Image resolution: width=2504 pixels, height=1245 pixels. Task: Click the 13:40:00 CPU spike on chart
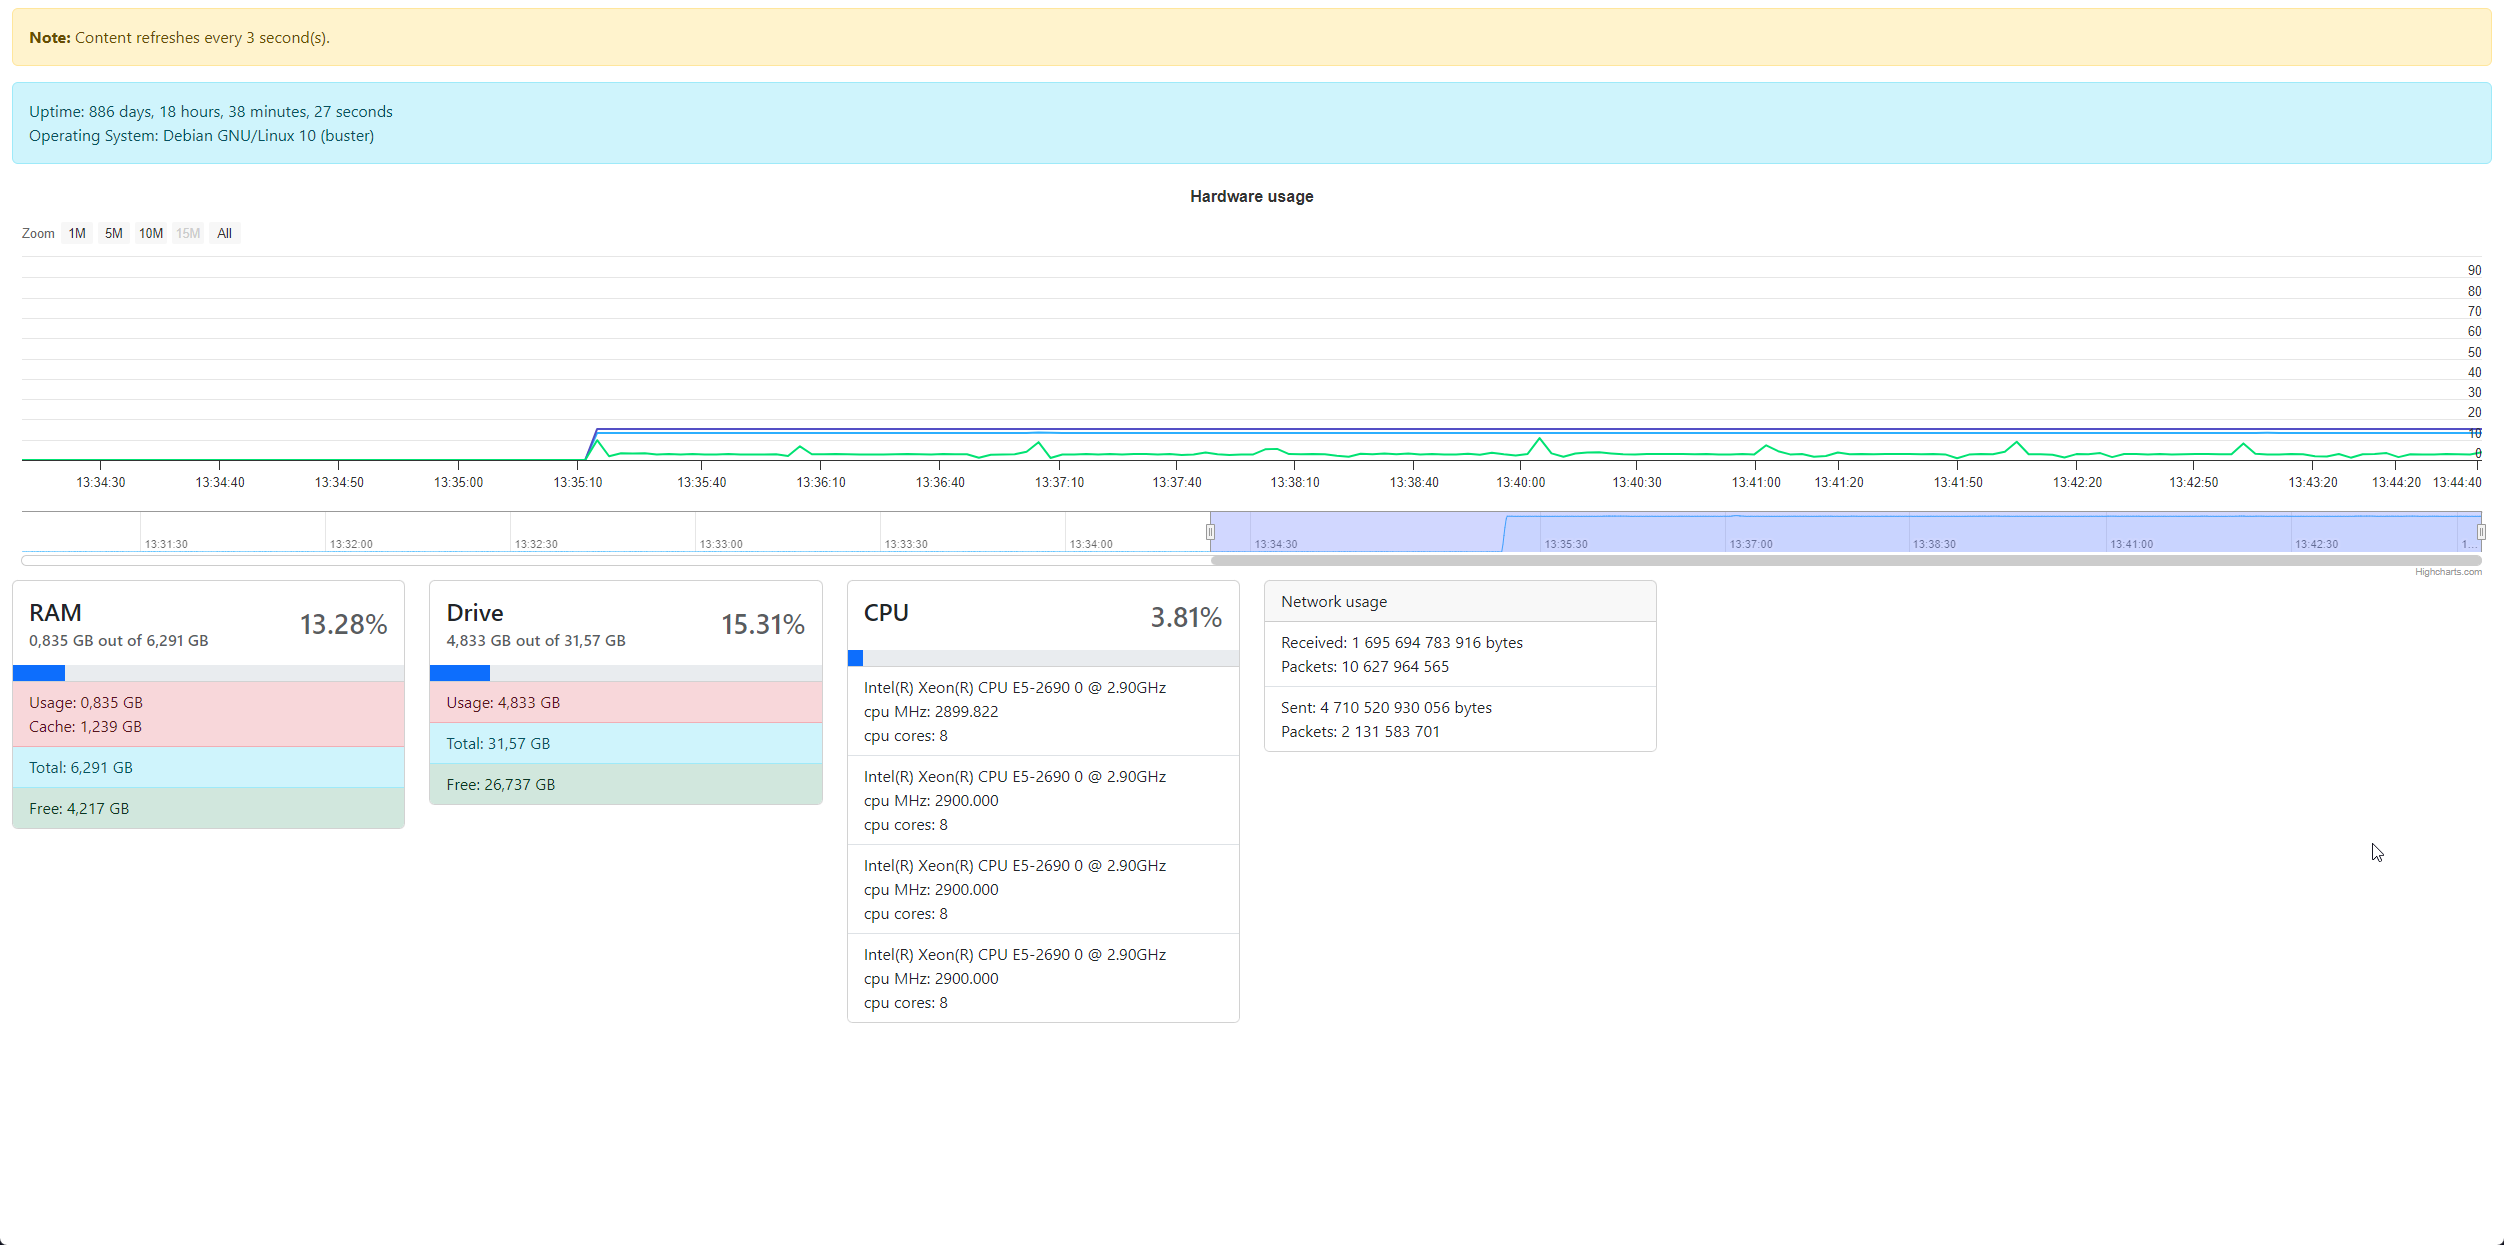click(x=1540, y=439)
